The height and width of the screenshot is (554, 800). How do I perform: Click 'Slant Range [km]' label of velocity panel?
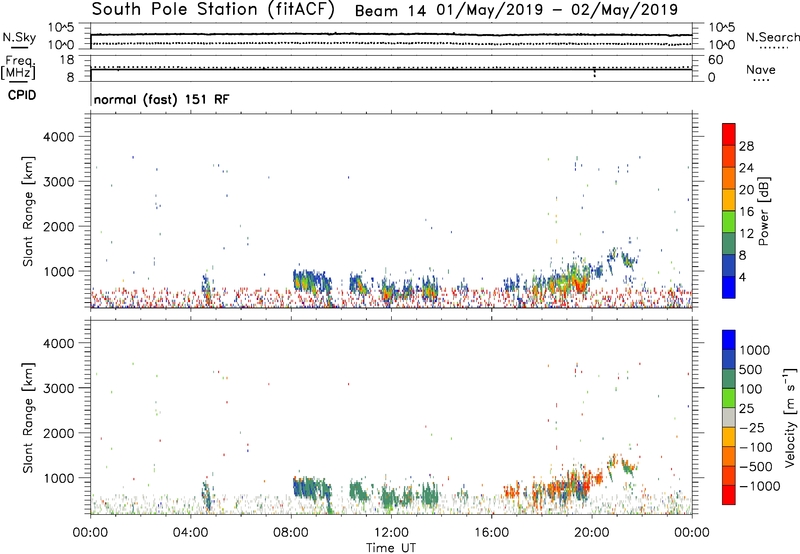[28, 418]
